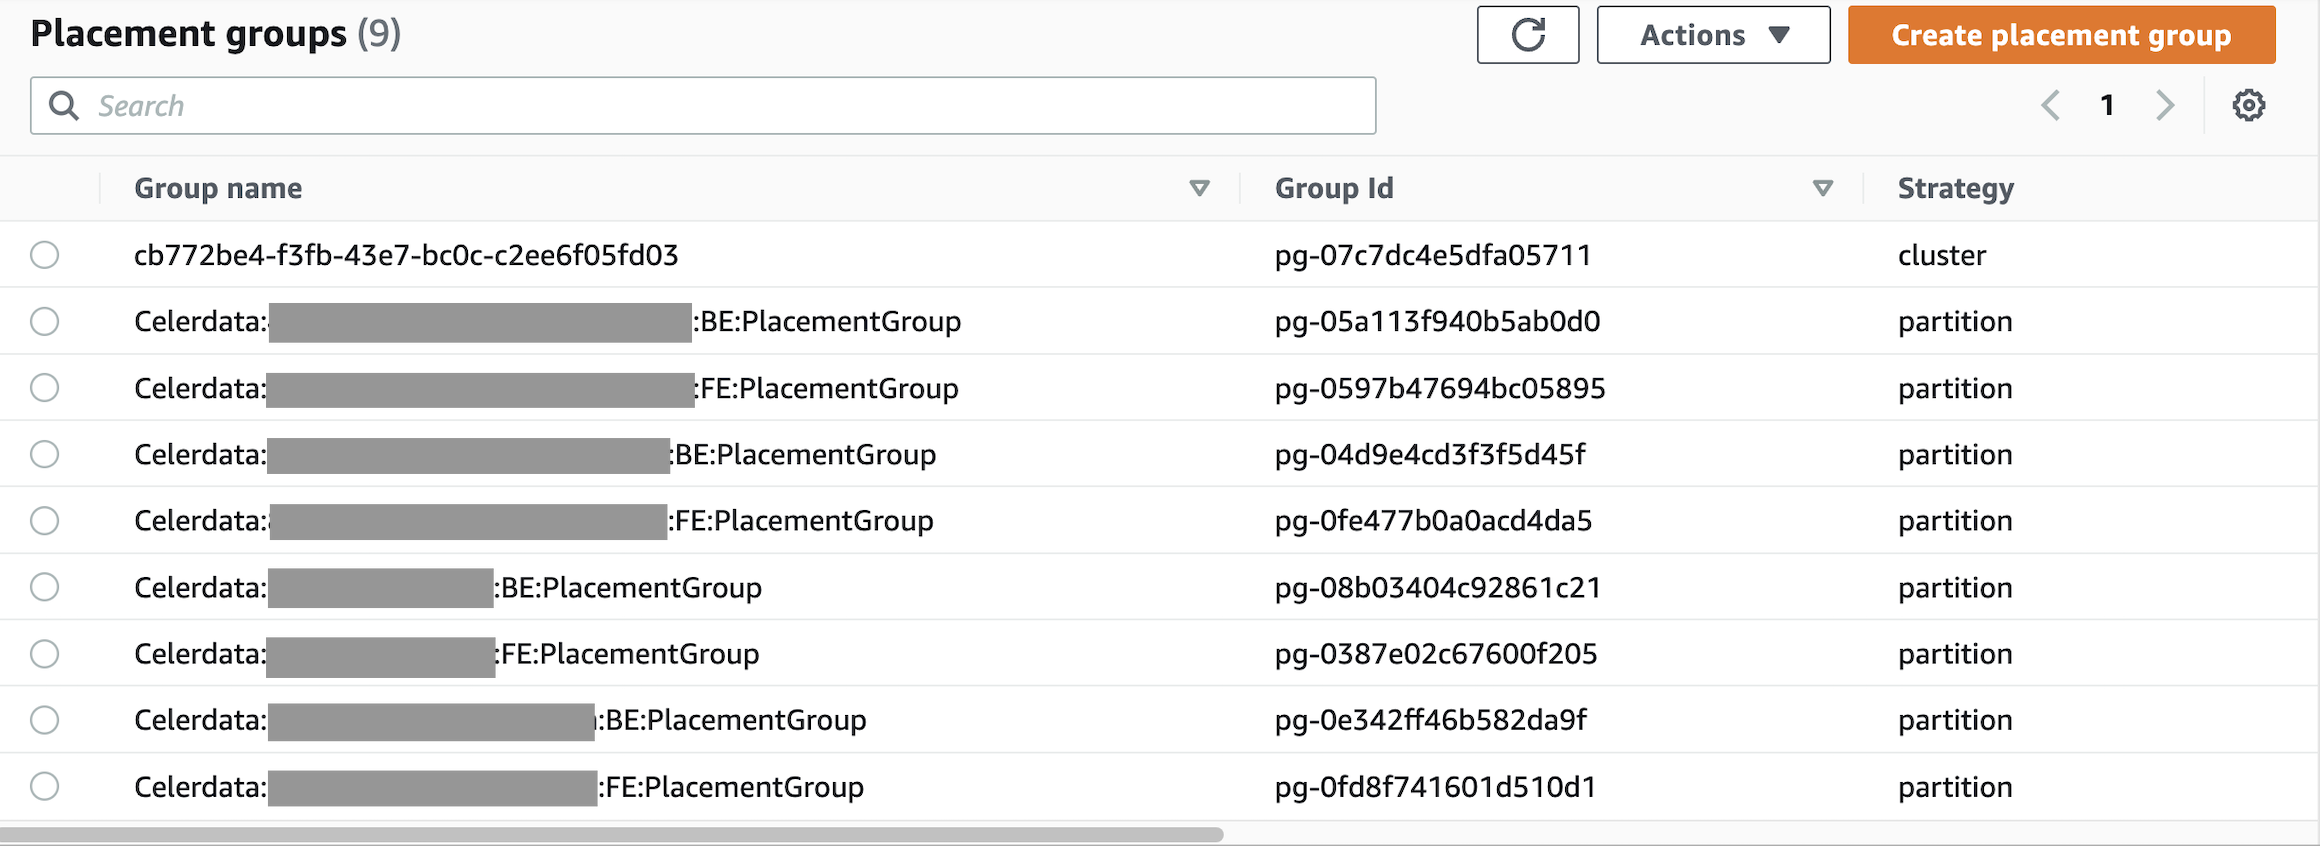Go to the previous page arrow
2320x846 pixels.
coord(2050,105)
